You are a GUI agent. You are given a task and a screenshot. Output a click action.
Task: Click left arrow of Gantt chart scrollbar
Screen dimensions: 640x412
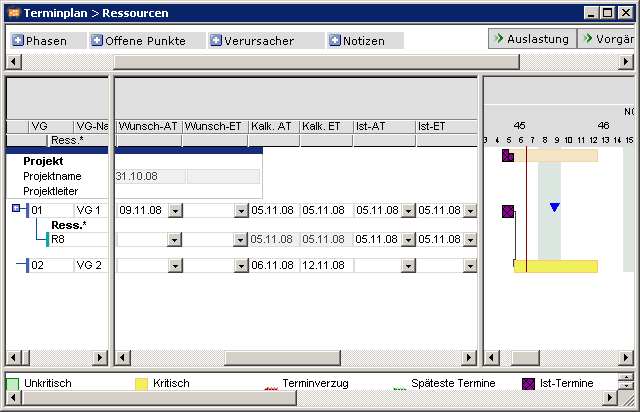pos(491,358)
